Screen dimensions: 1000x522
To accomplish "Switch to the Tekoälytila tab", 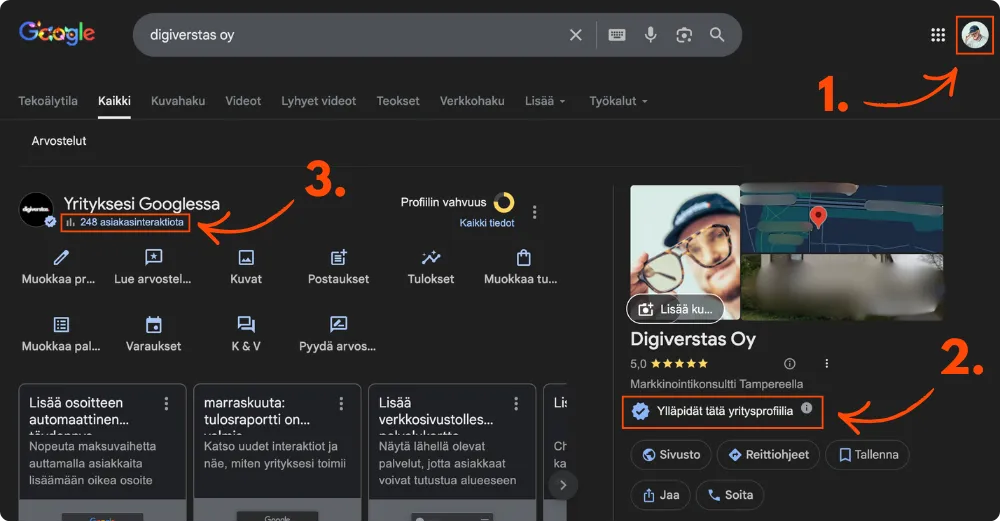I will (x=48, y=101).
